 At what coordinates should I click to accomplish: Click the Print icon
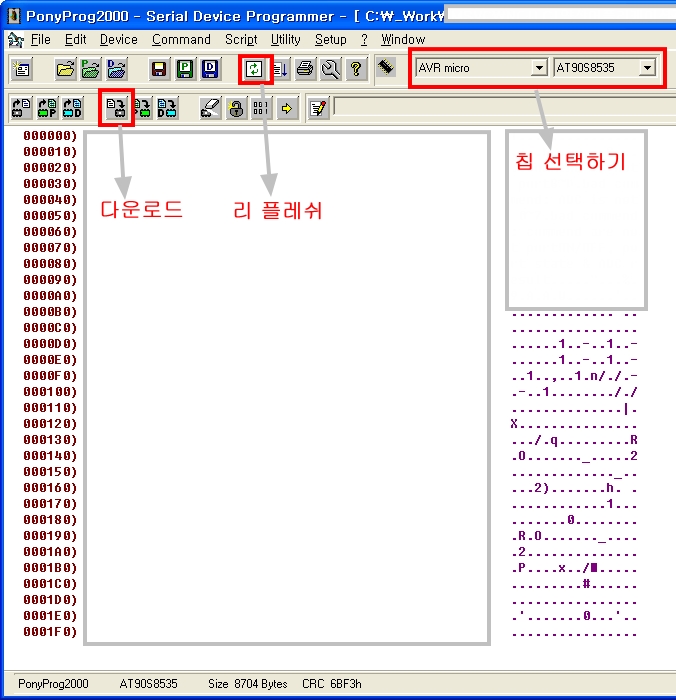pos(305,69)
